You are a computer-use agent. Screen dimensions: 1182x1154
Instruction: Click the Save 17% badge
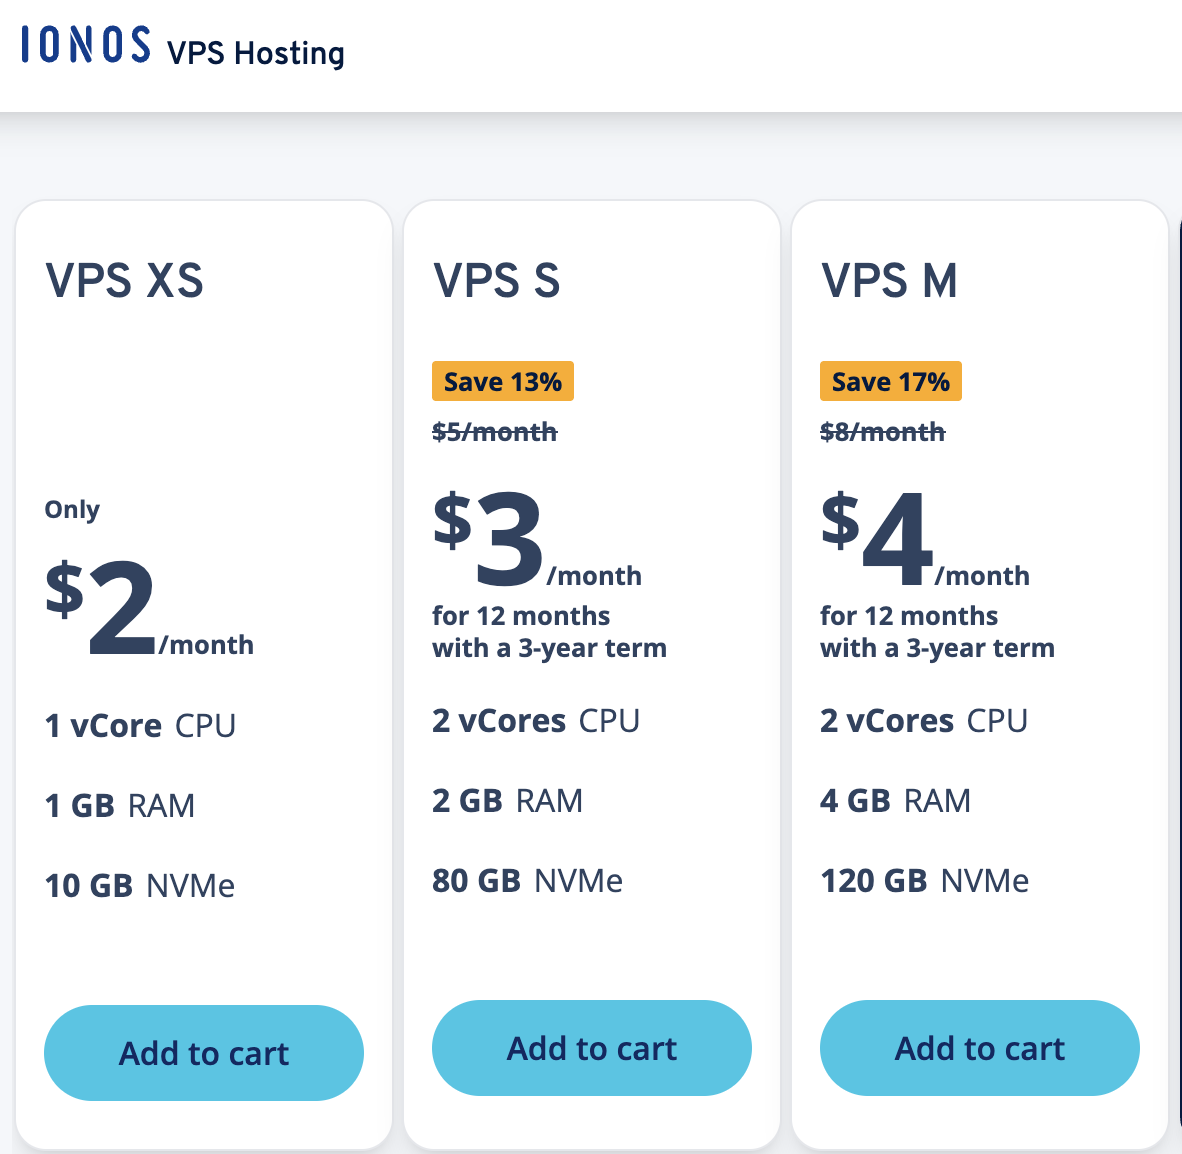891,381
